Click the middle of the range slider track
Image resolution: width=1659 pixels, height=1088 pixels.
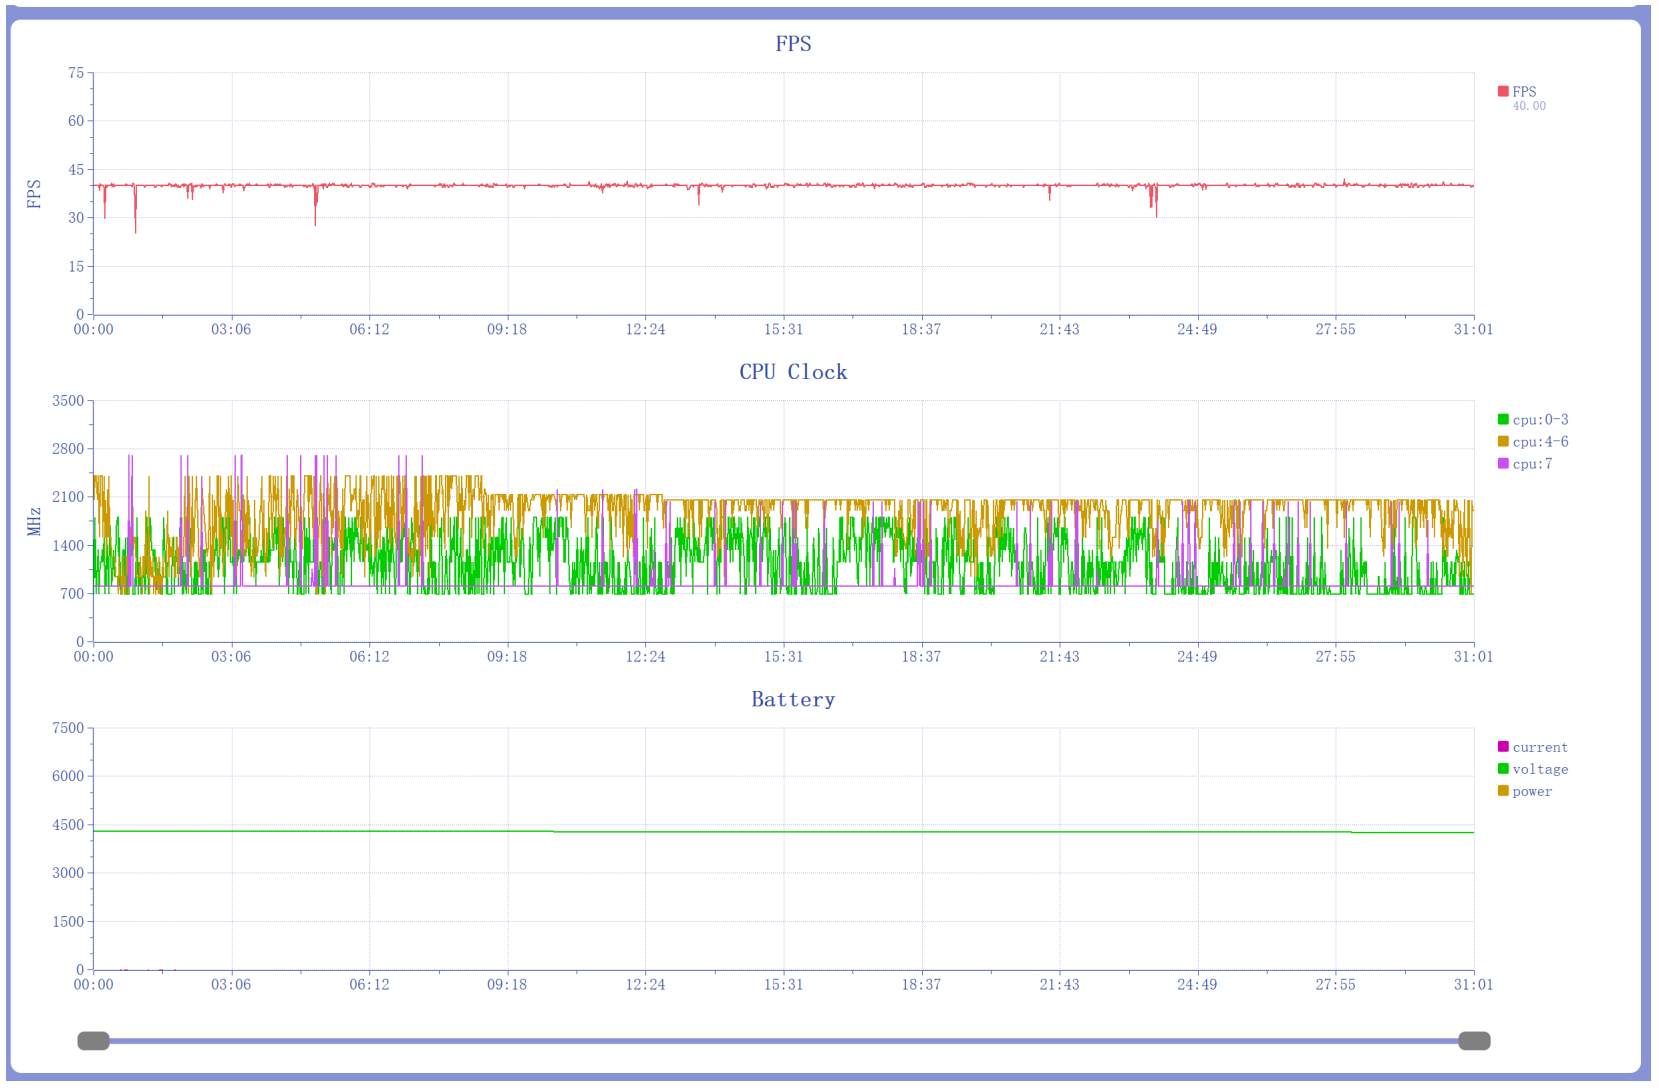click(784, 1041)
